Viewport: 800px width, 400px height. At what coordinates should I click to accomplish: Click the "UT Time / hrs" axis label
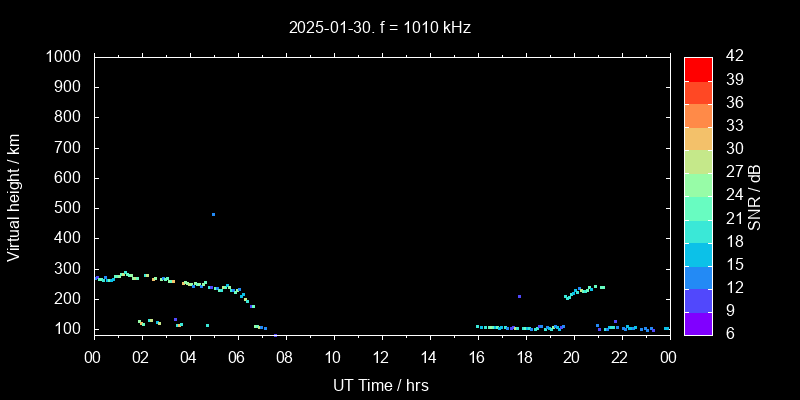tap(380, 384)
